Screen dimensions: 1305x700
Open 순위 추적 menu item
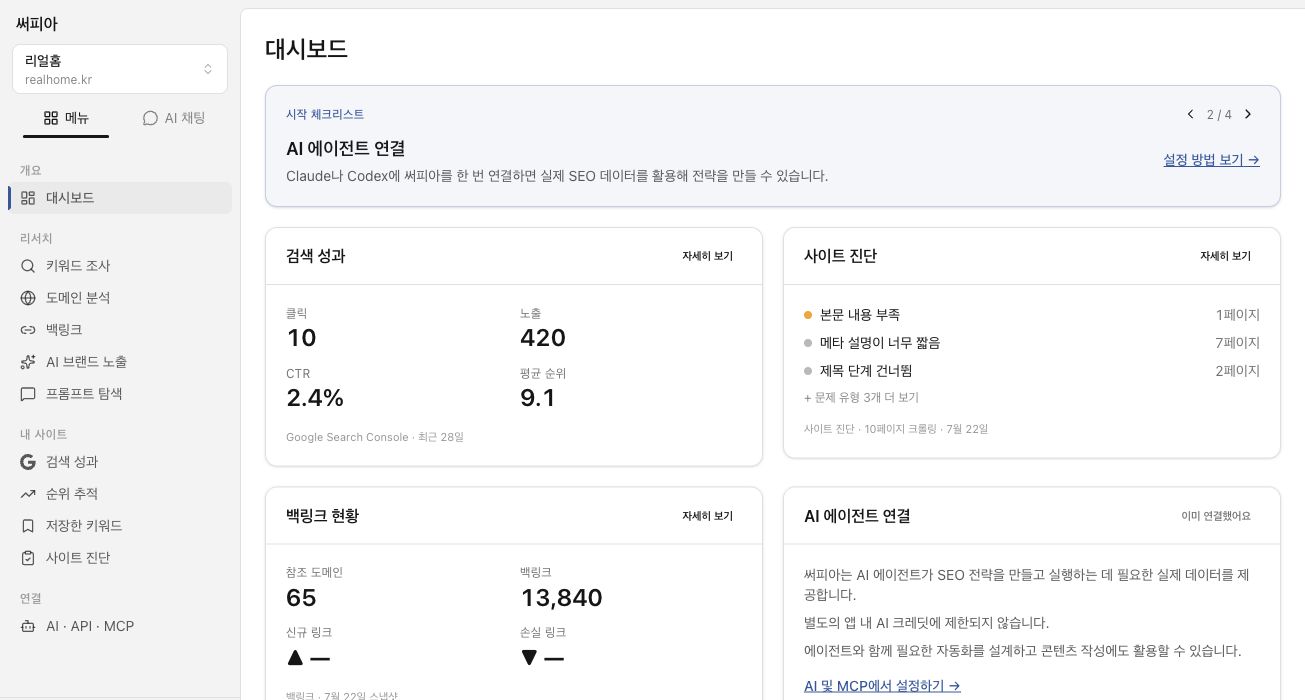[x=120, y=494]
